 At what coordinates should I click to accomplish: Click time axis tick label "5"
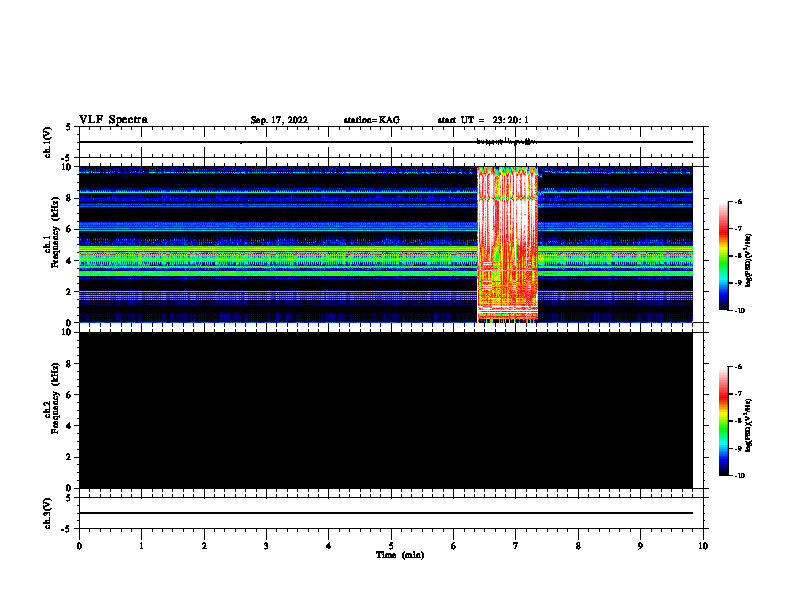pyautogui.click(x=391, y=546)
